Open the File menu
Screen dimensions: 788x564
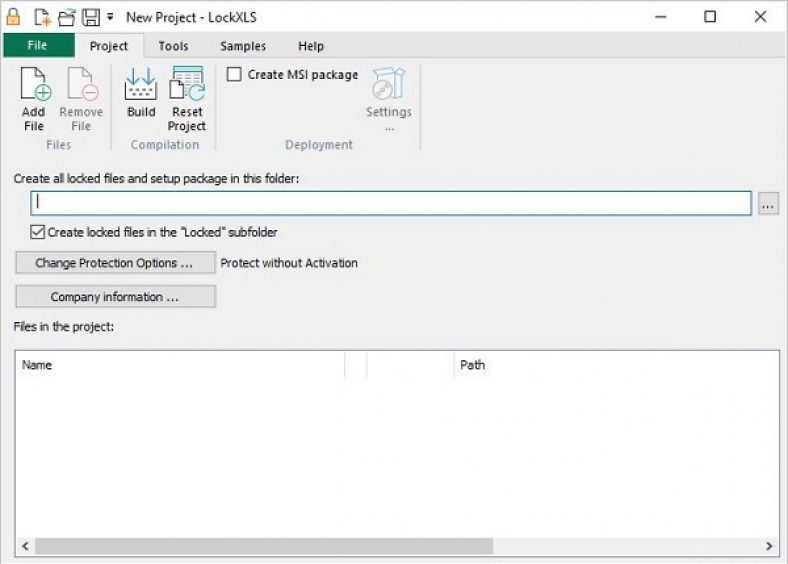tap(38, 45)
